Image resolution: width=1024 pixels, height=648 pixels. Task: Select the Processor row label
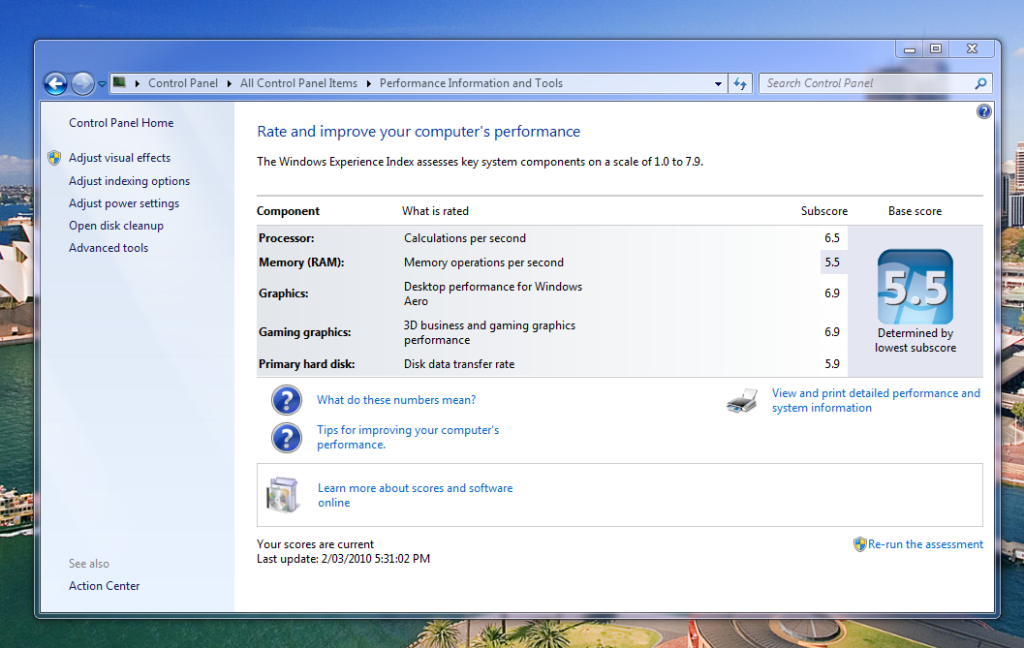coord(286,238)
